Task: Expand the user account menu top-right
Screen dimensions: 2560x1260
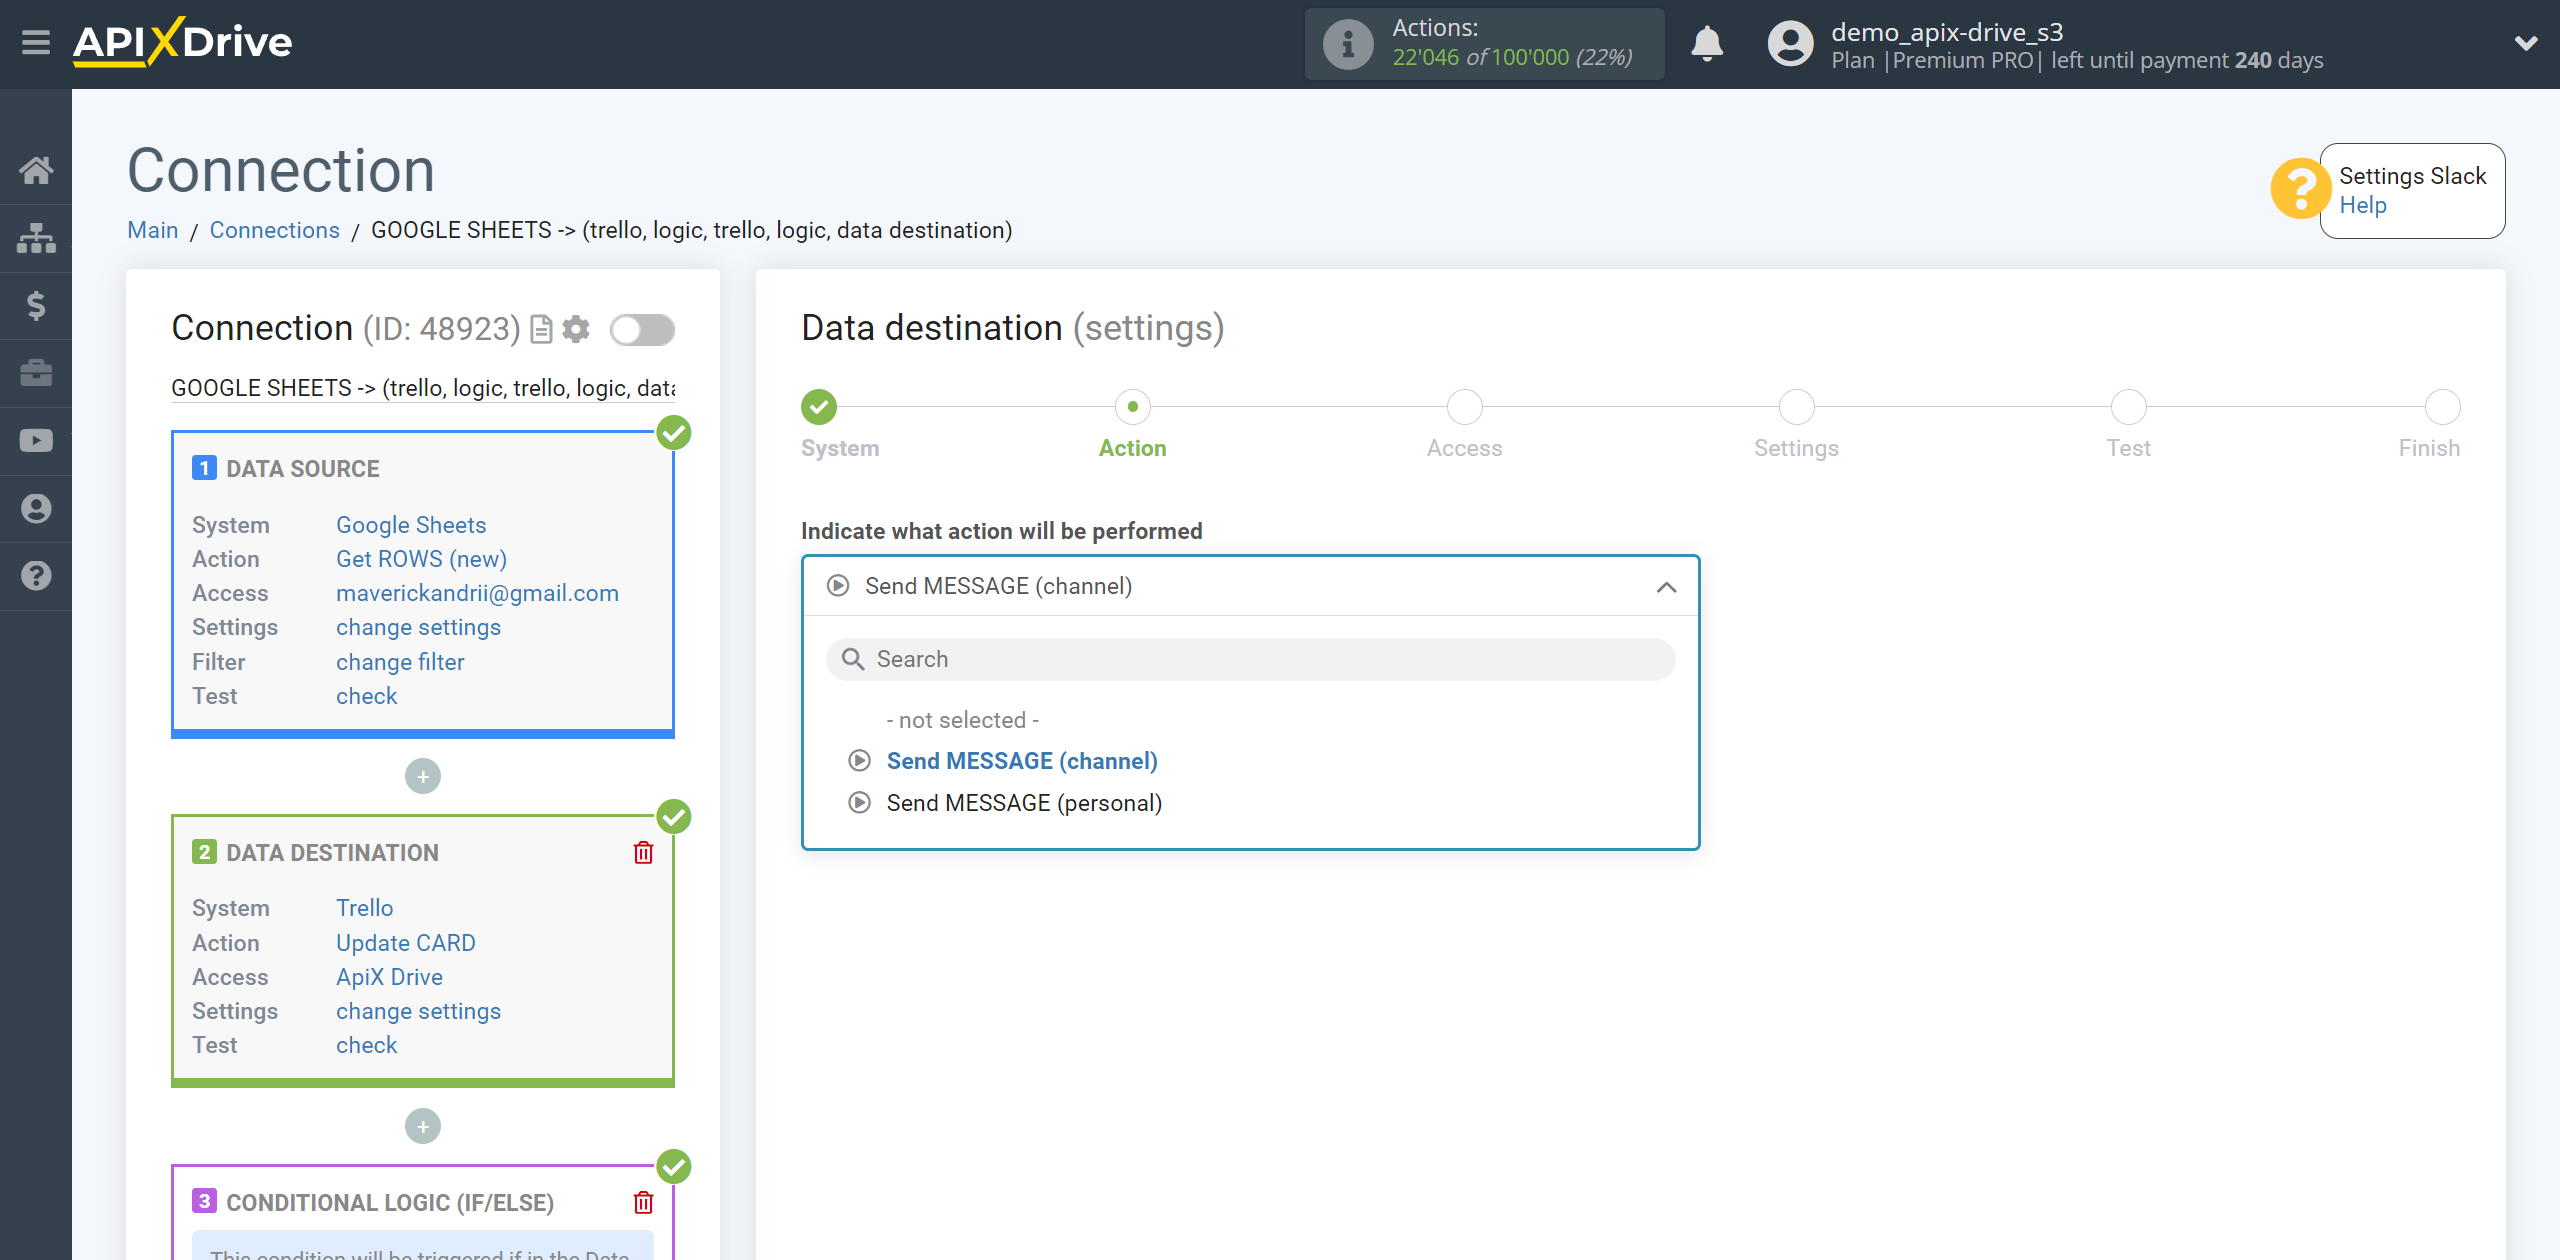Action: [x=2518, y=42]
